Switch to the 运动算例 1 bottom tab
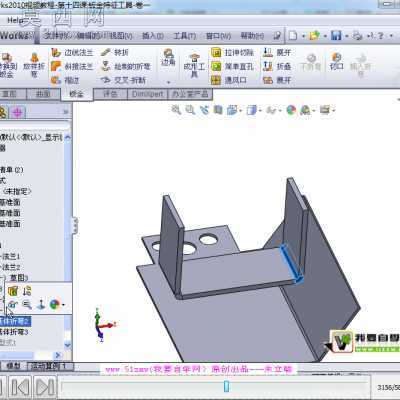400x400 pixels. pos(49,366)
